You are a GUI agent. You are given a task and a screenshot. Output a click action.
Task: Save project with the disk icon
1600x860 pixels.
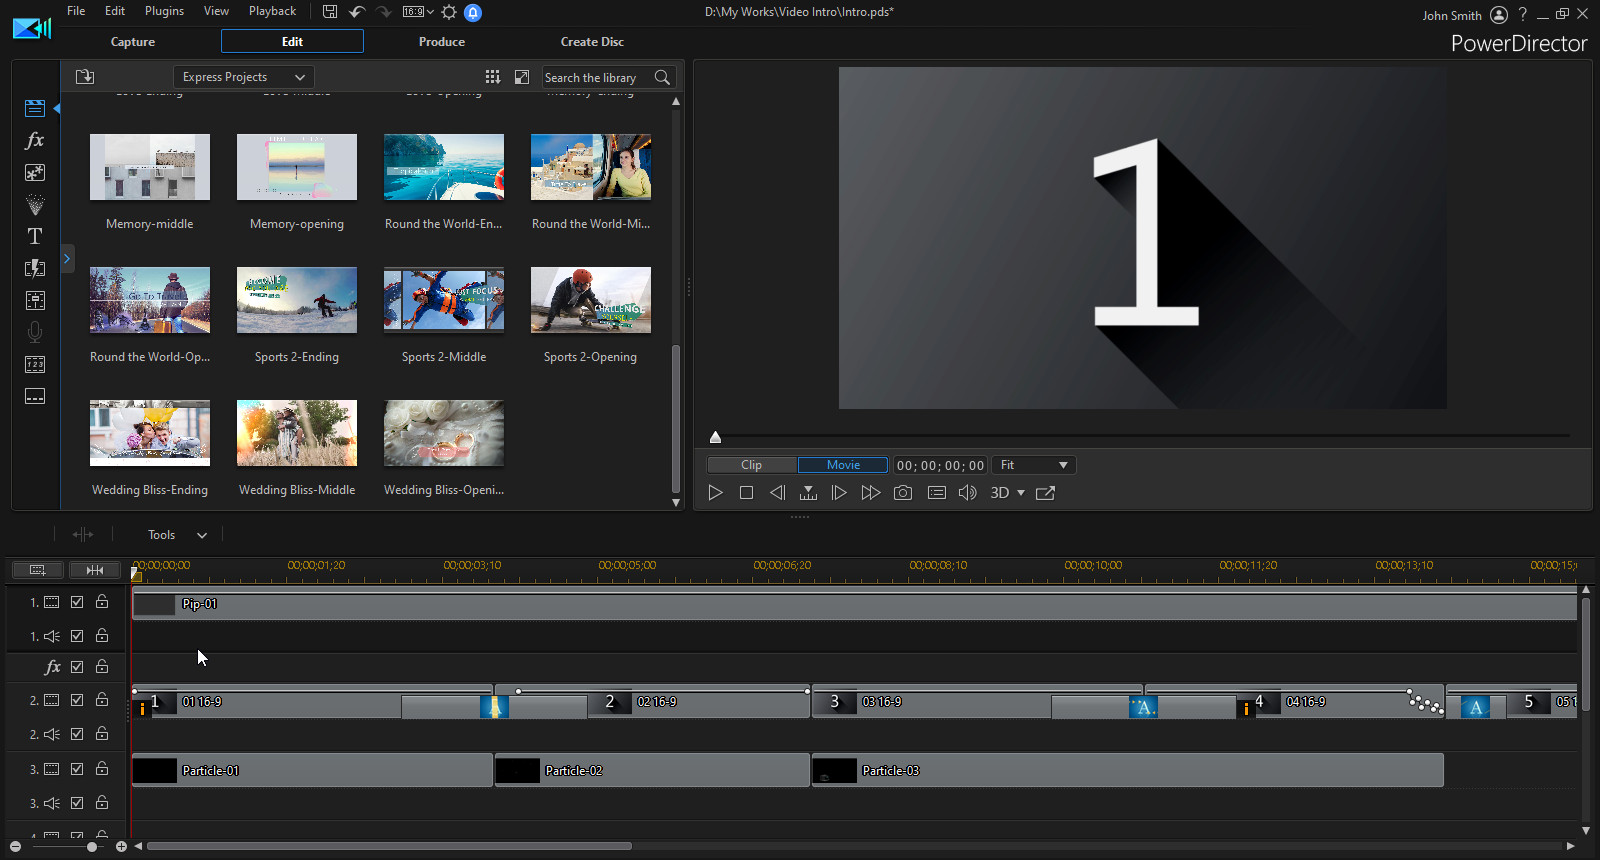point(330,12)
